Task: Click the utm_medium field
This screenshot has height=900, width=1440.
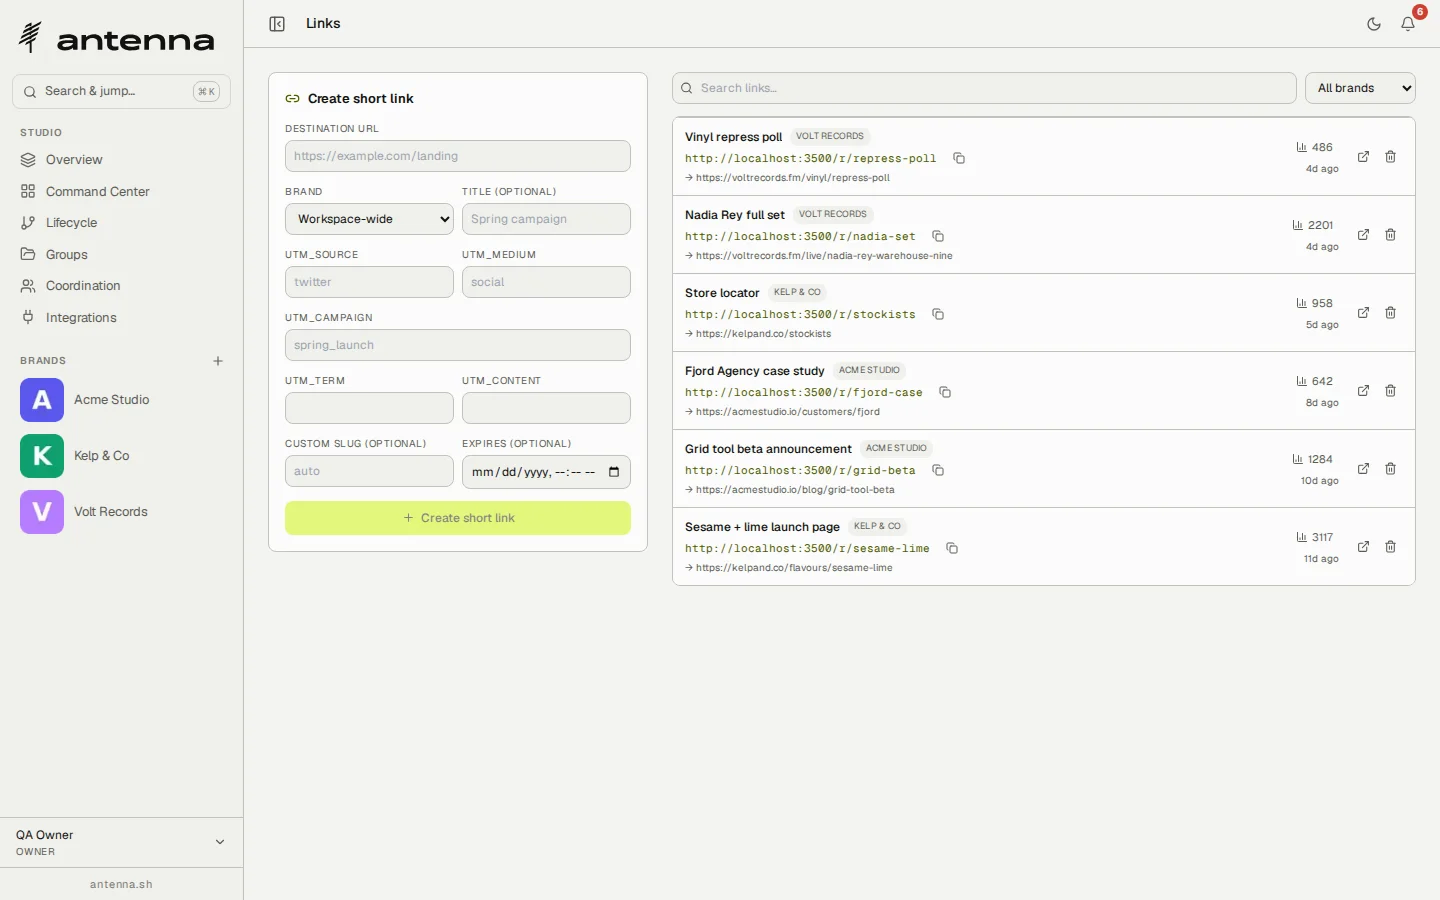Action: tap(546, 282)
